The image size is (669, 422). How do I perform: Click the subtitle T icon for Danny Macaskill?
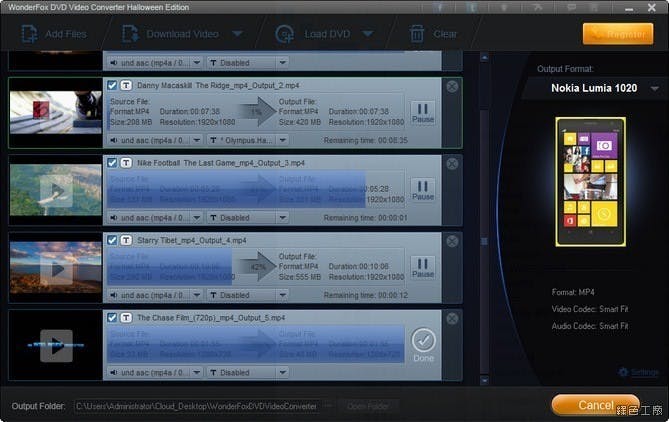(126, 85)
